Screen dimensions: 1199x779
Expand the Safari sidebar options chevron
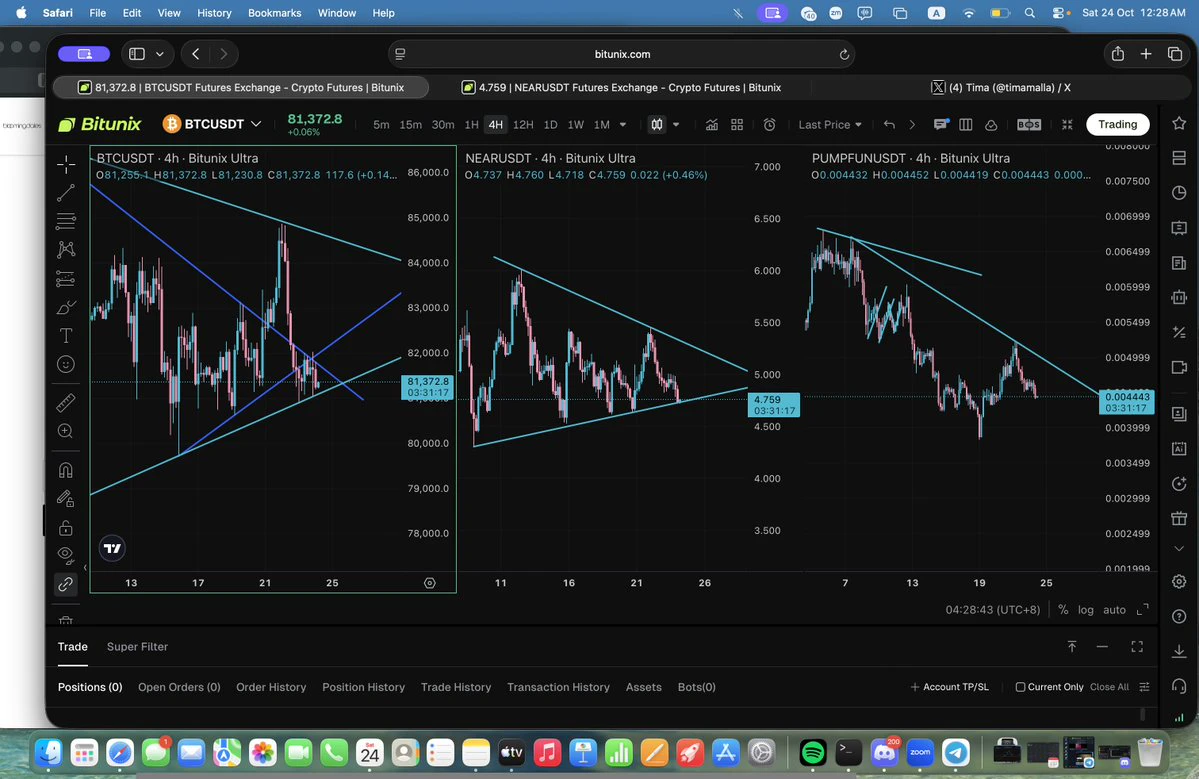click(x=160, y=54)
